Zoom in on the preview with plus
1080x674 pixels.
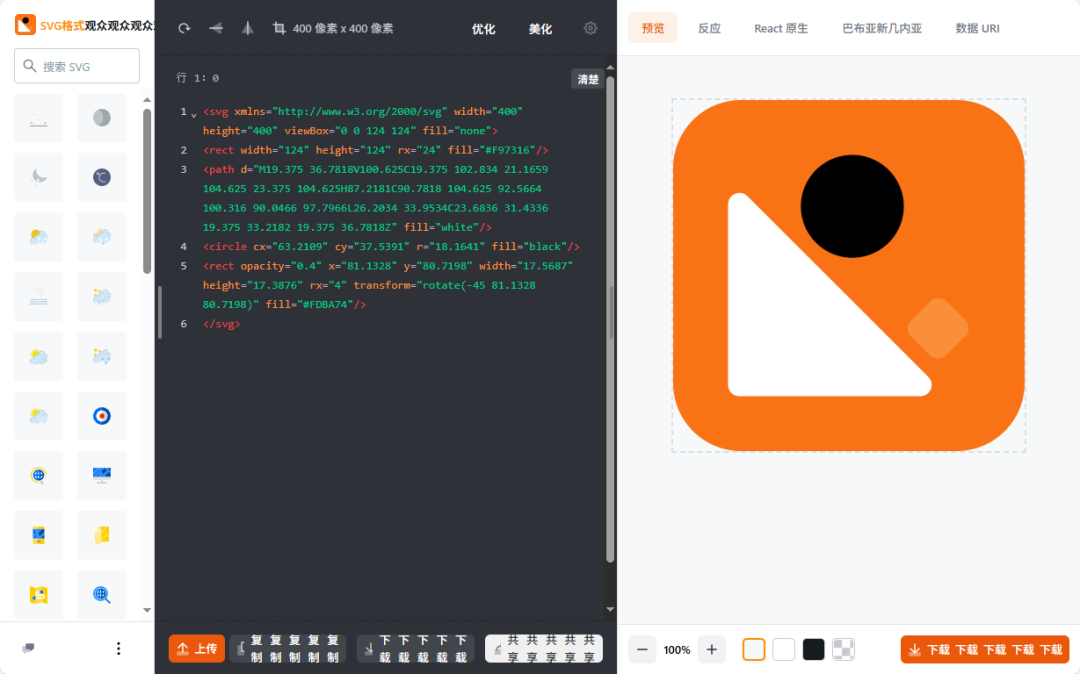(711, 649)
